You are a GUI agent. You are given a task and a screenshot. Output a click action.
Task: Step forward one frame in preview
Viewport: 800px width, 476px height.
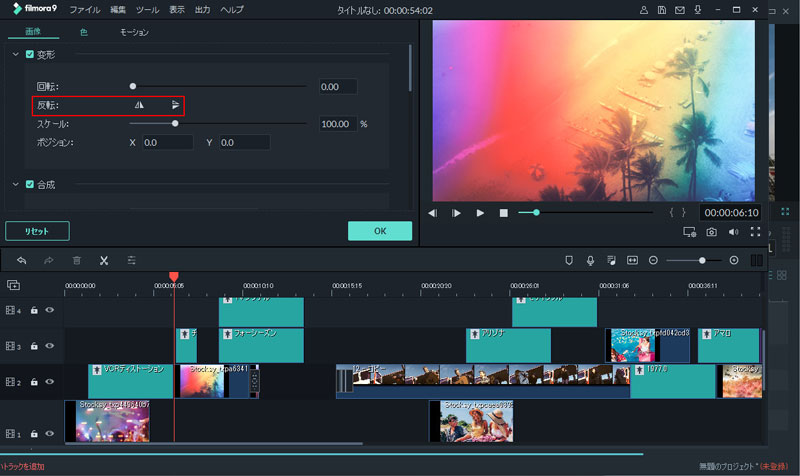click(456, 213)
